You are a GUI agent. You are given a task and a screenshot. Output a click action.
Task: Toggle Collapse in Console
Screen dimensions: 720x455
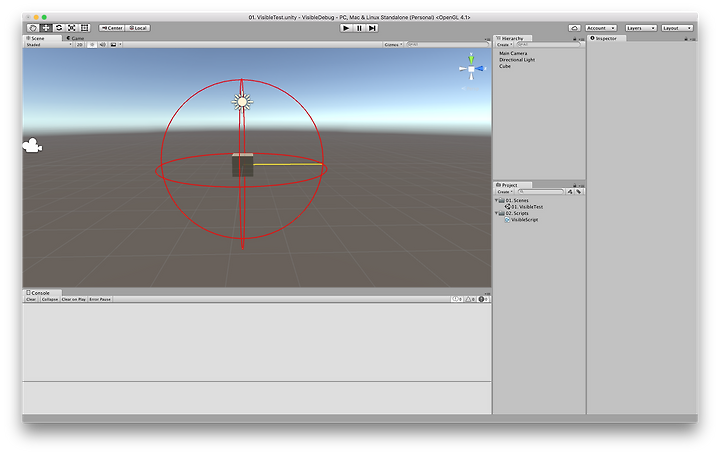[x=50, y=299]
